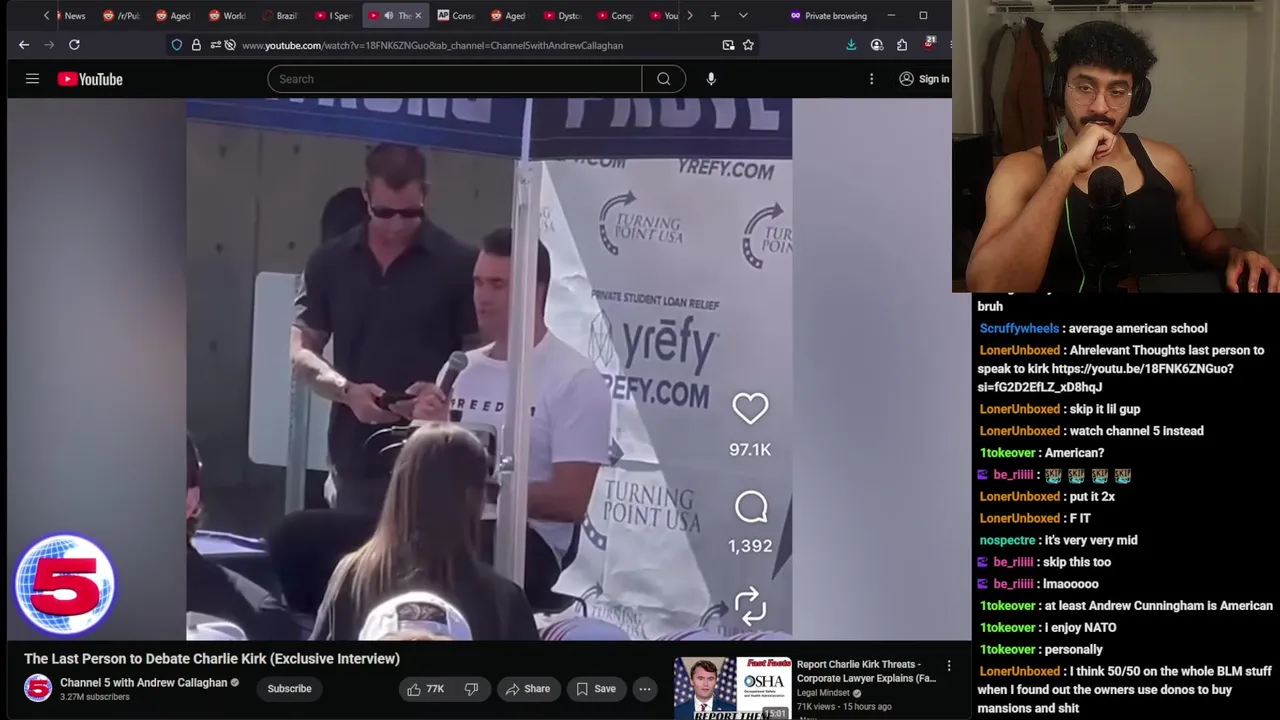Open the Channel 5 avatar next to title
The height and width of the screenshot is (720, 1280).
(38, 689)
